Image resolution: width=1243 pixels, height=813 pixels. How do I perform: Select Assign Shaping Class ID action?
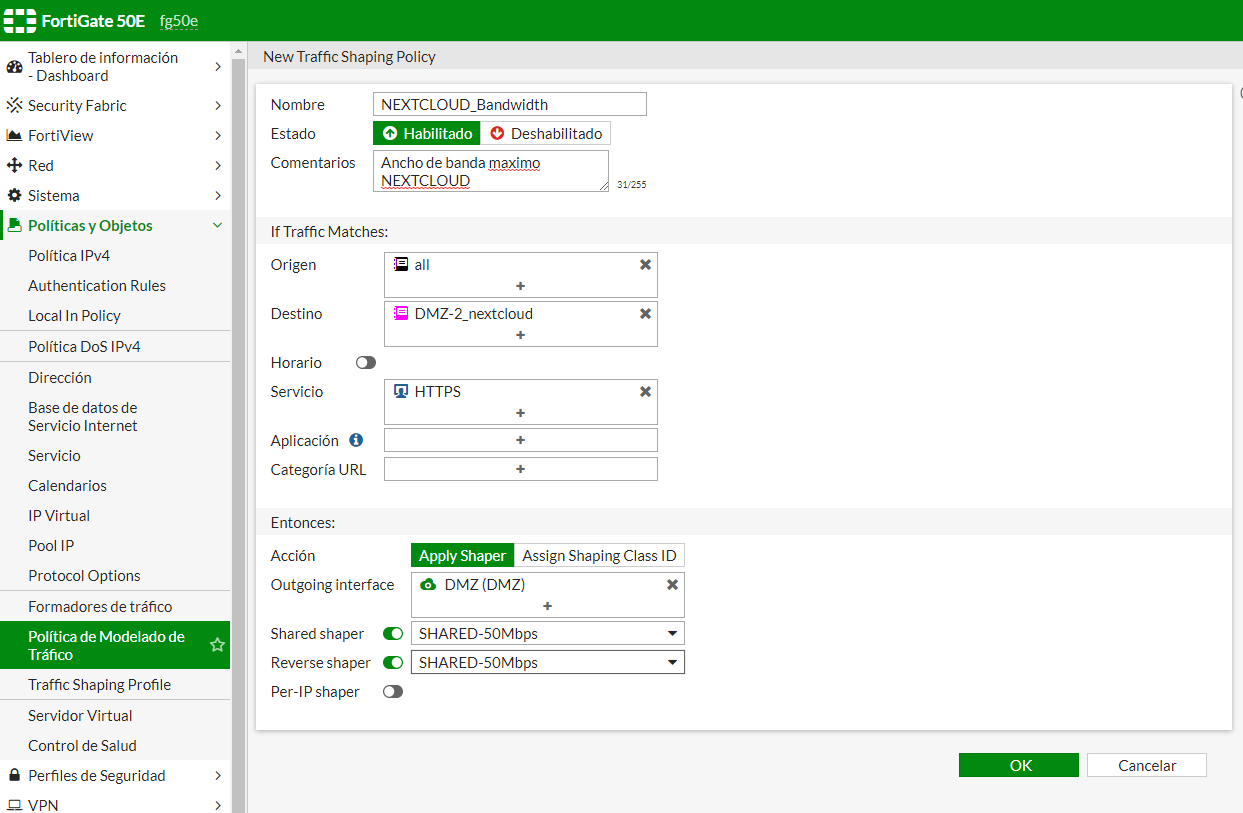[x=599, y=555]
